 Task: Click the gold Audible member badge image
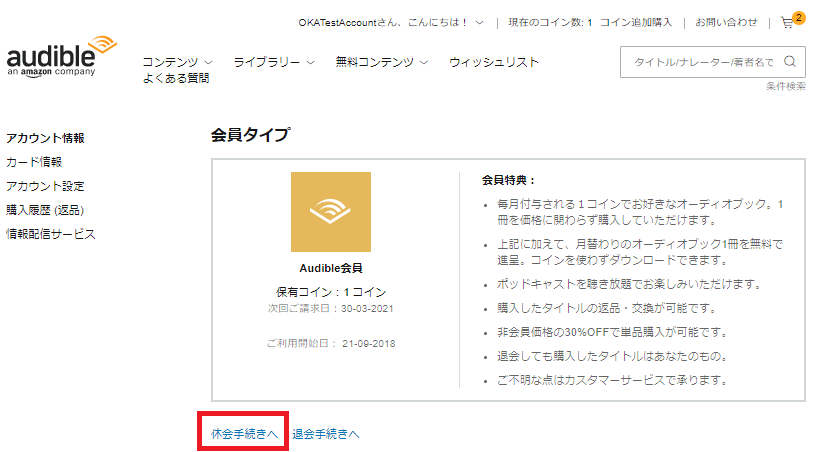point(331,212)
